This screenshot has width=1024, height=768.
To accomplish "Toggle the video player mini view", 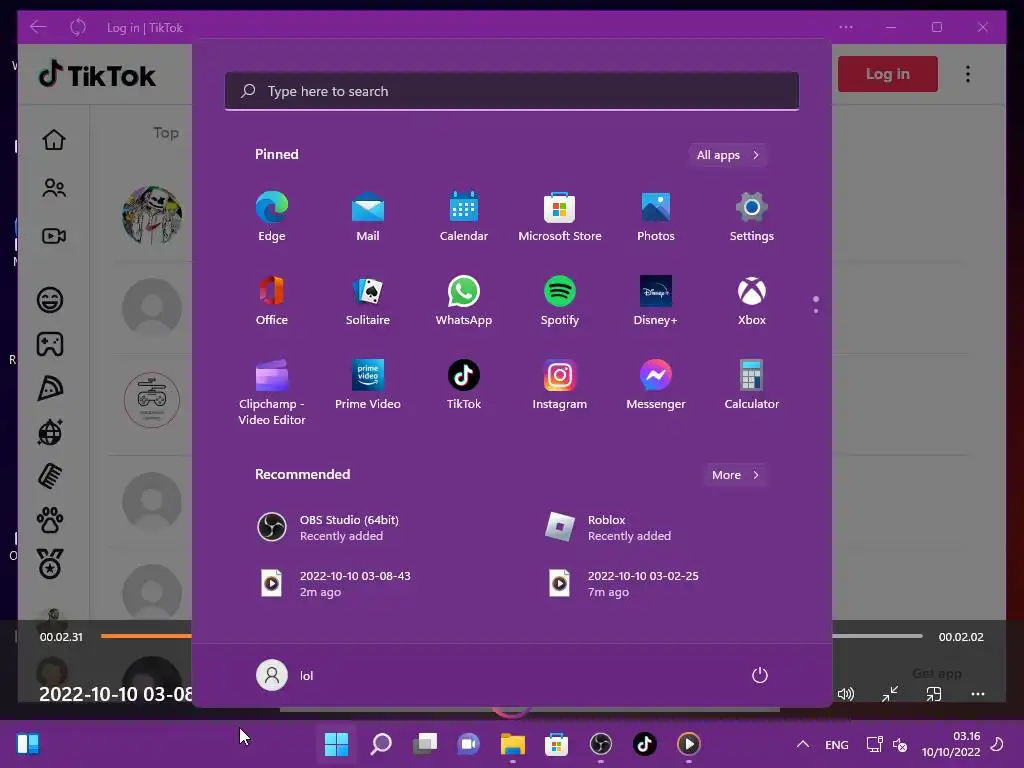I will tap(934, 694).
